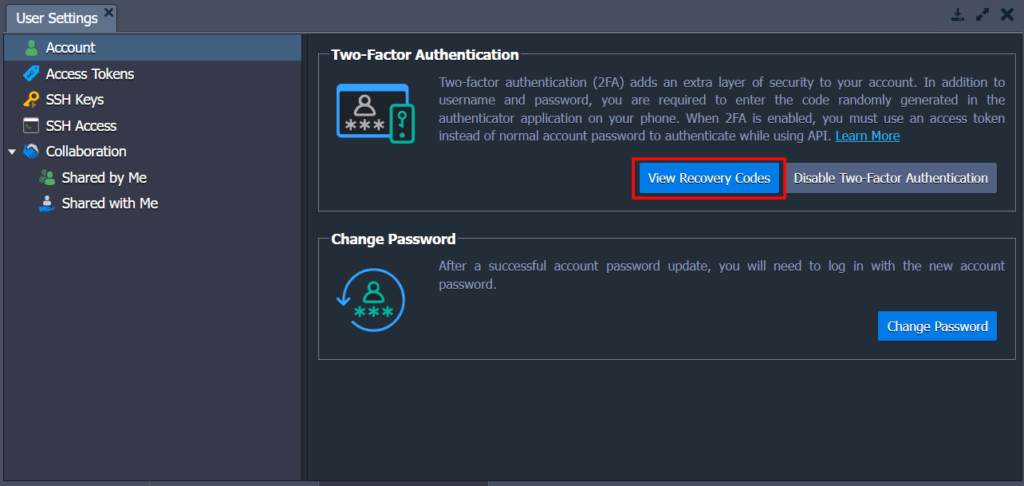Click the download icon in top-right toolbar
The image size is (1024, 486).
pos(957,14)
